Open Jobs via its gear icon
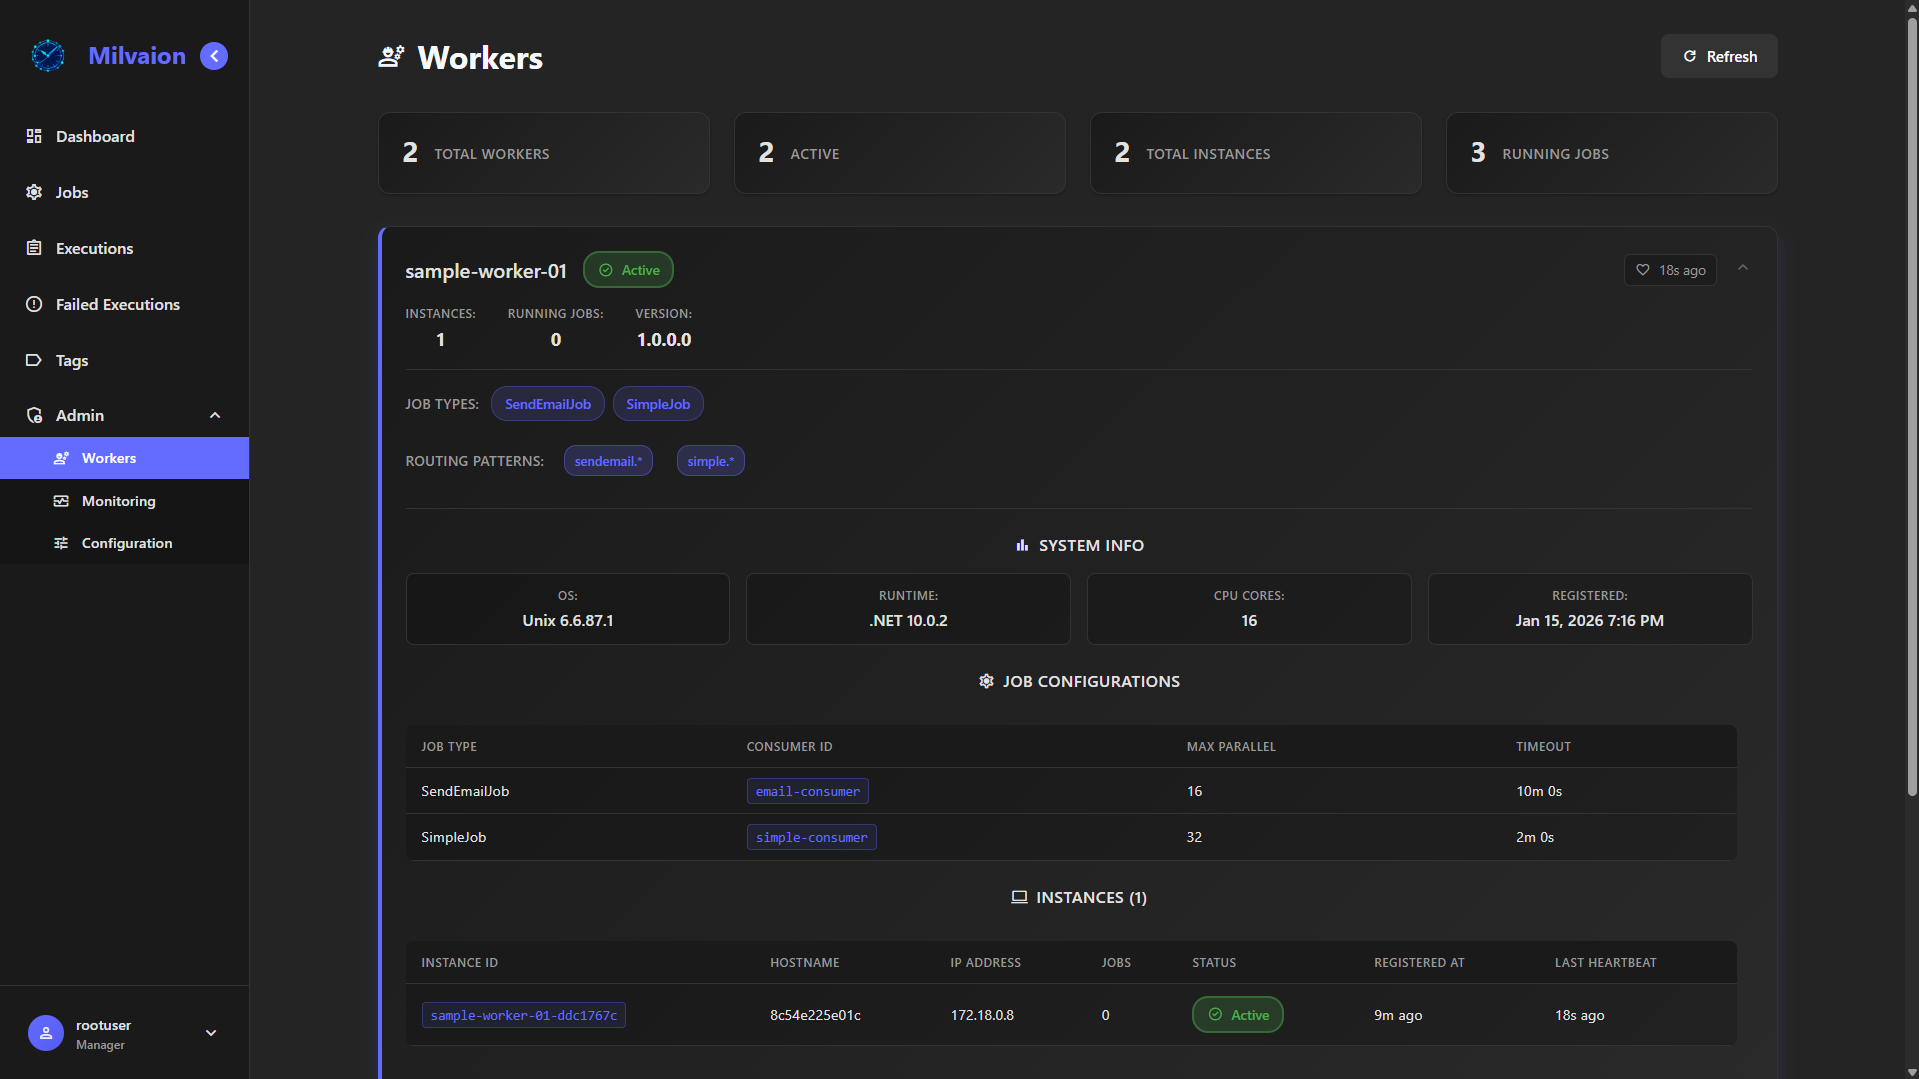The width and height of the screenshot is (1919, 1079). 35,192
